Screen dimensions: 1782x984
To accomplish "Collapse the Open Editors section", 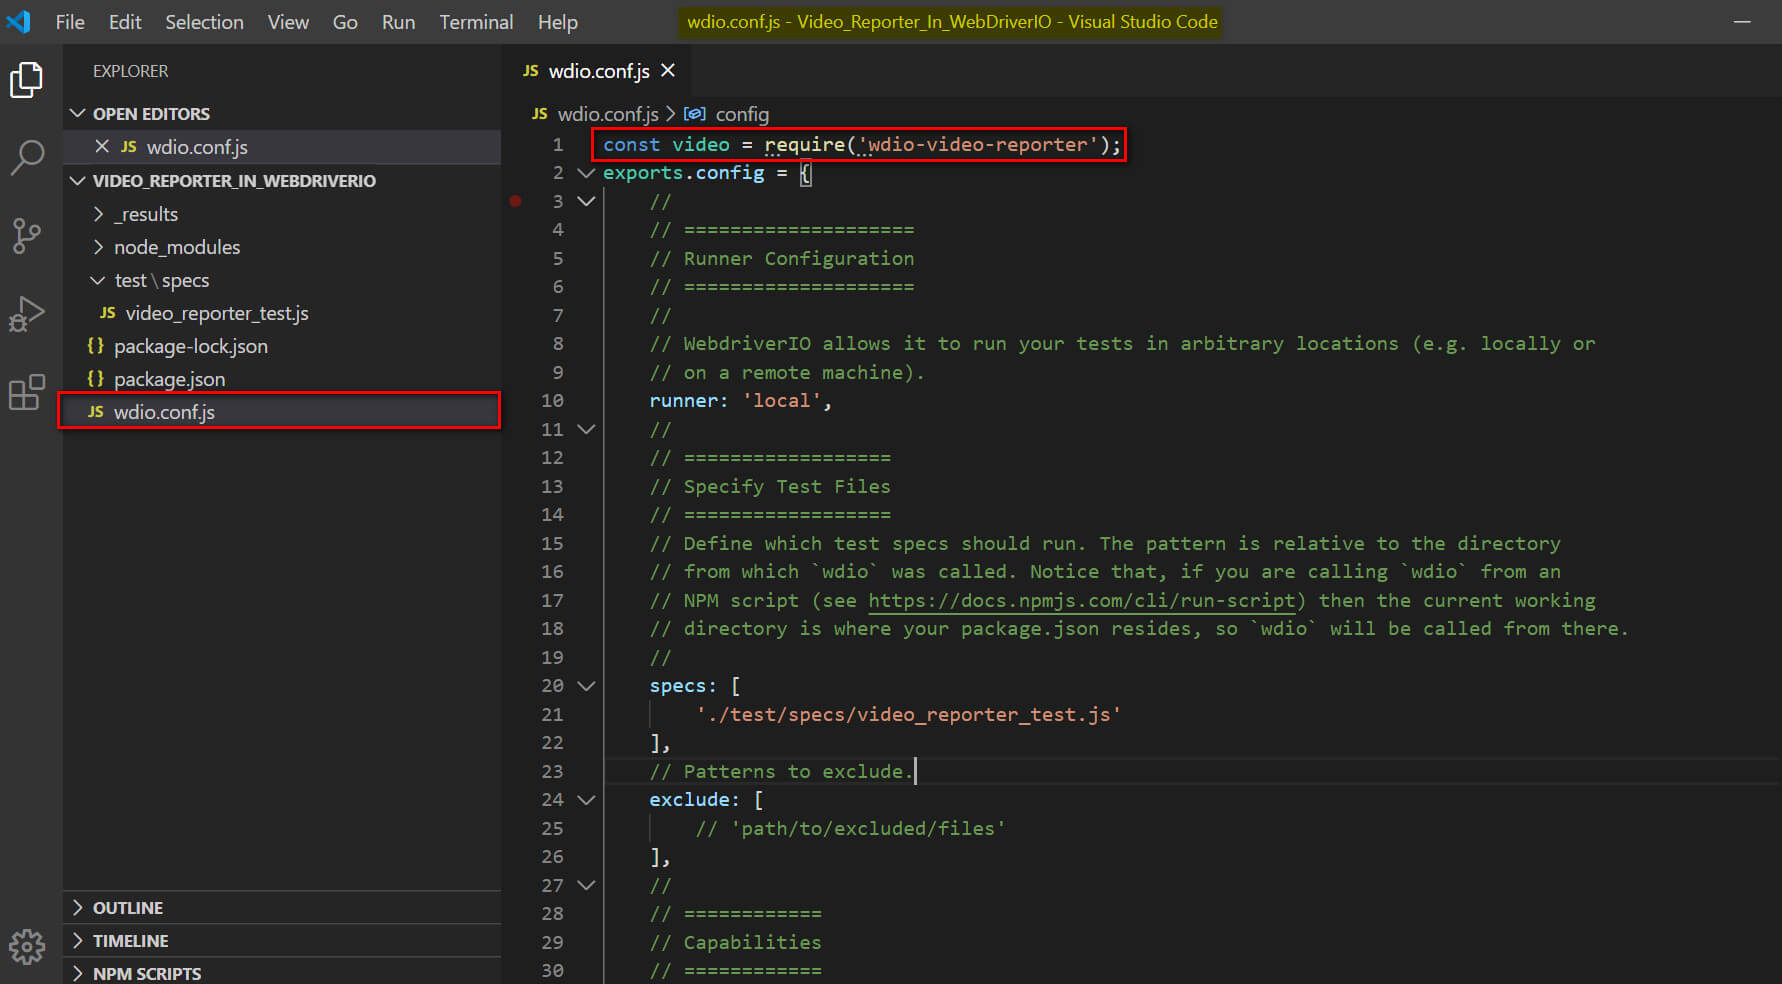I will click(78, 113).
